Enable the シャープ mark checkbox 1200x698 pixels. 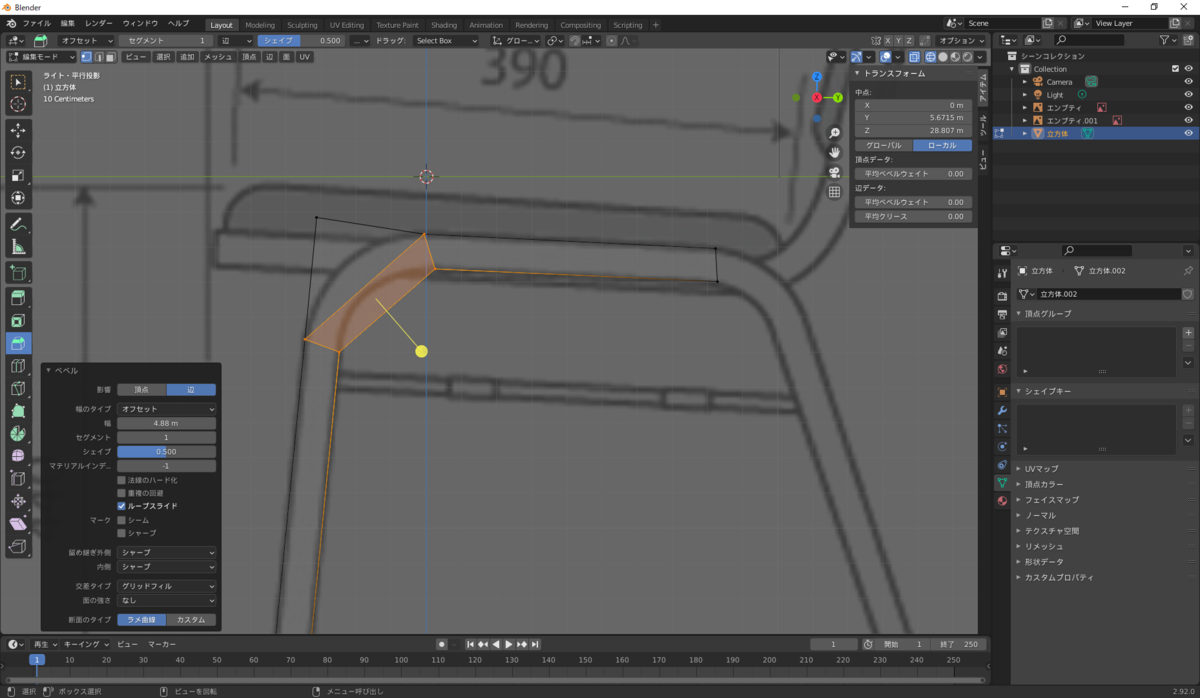click(122, 533)
